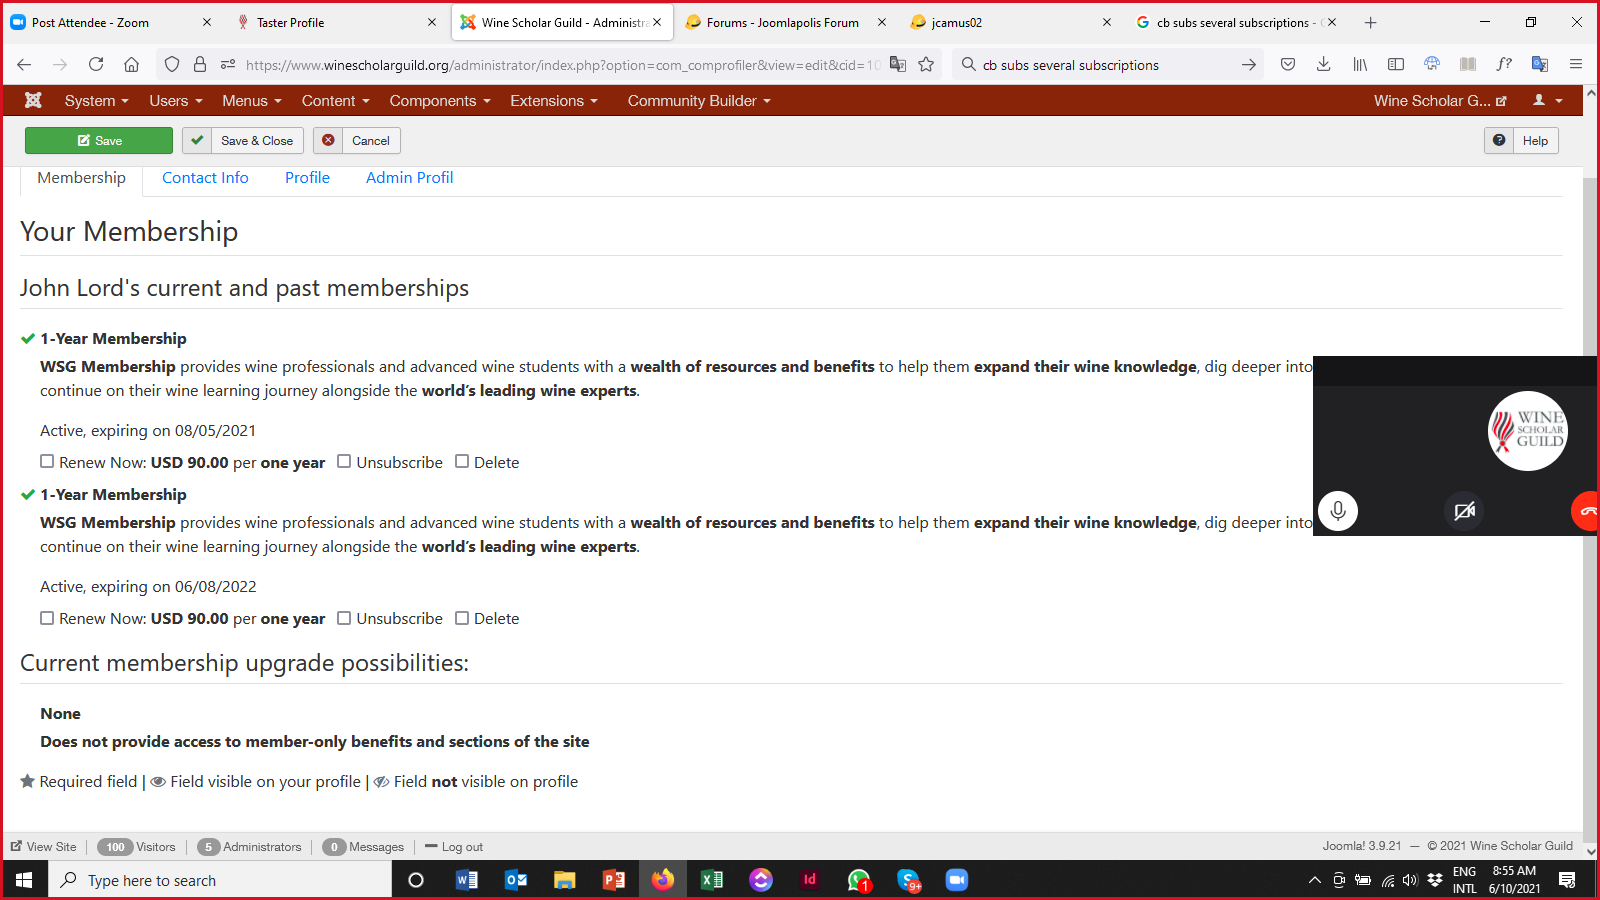Viewport: 1600px width, 900px height.
Task: Expand the Extensions menu
Action: 553,100
